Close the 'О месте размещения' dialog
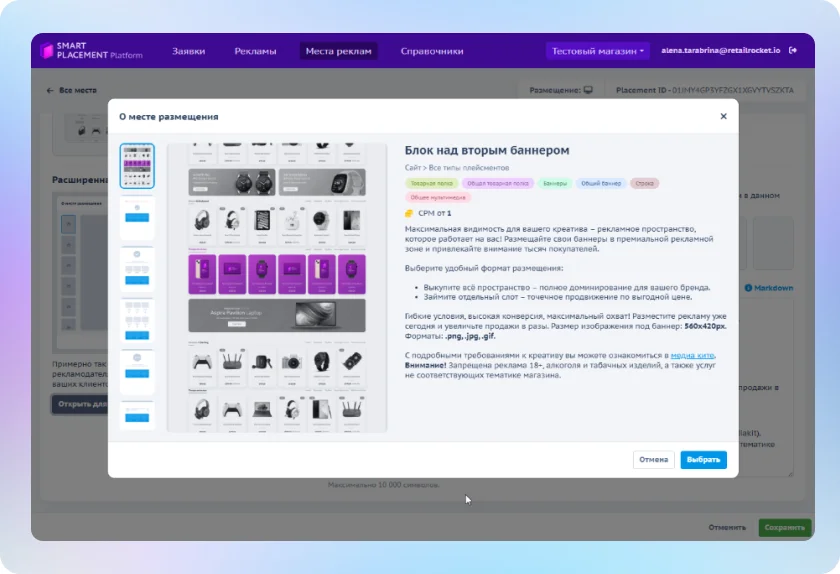Viewport: 840px width, 574px height. (723, 116)
